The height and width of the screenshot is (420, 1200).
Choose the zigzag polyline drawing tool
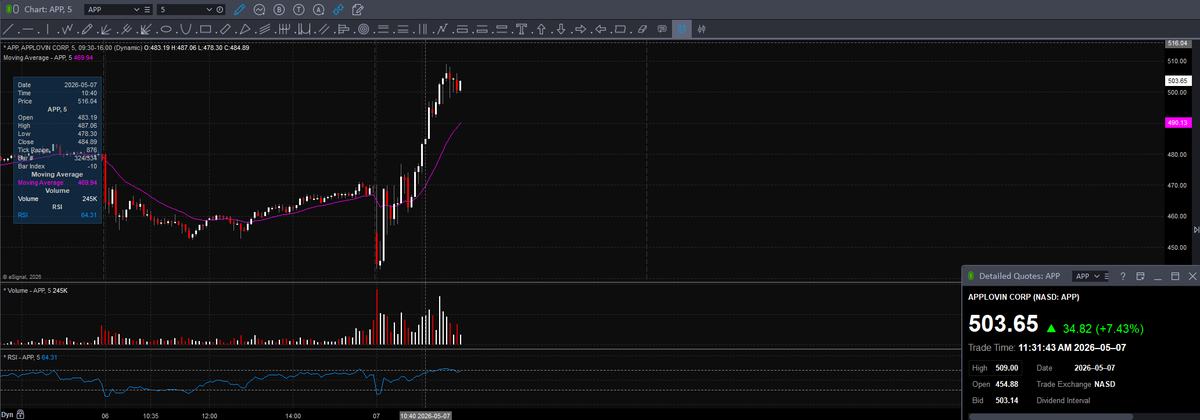(x=68, y=29)
